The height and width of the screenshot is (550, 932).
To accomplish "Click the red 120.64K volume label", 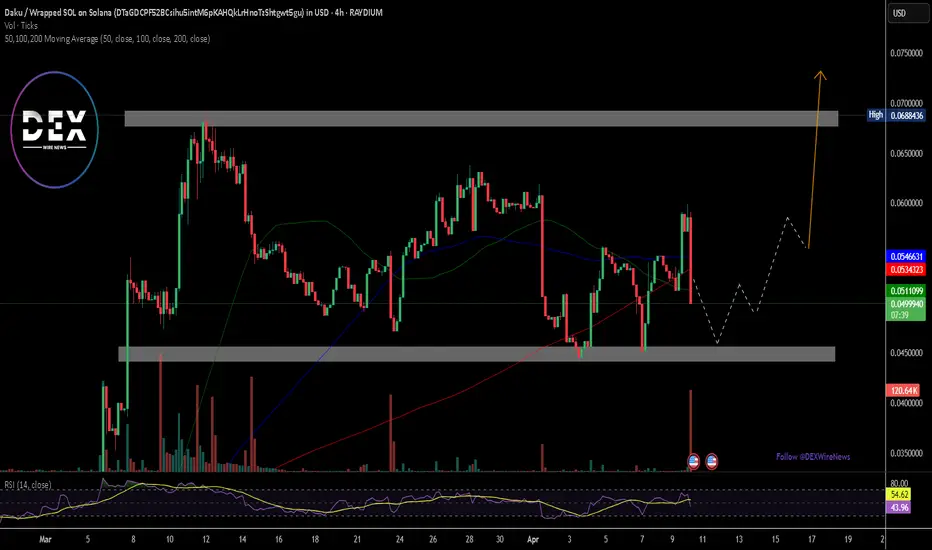I will tap(903, 391).
